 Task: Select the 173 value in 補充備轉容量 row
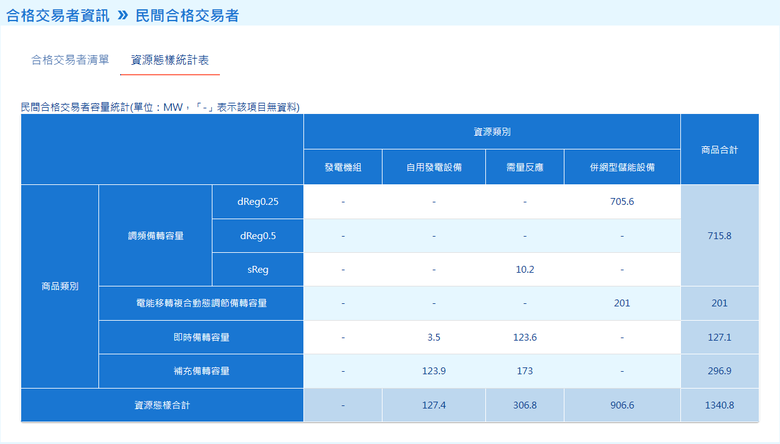coord(525,371)
